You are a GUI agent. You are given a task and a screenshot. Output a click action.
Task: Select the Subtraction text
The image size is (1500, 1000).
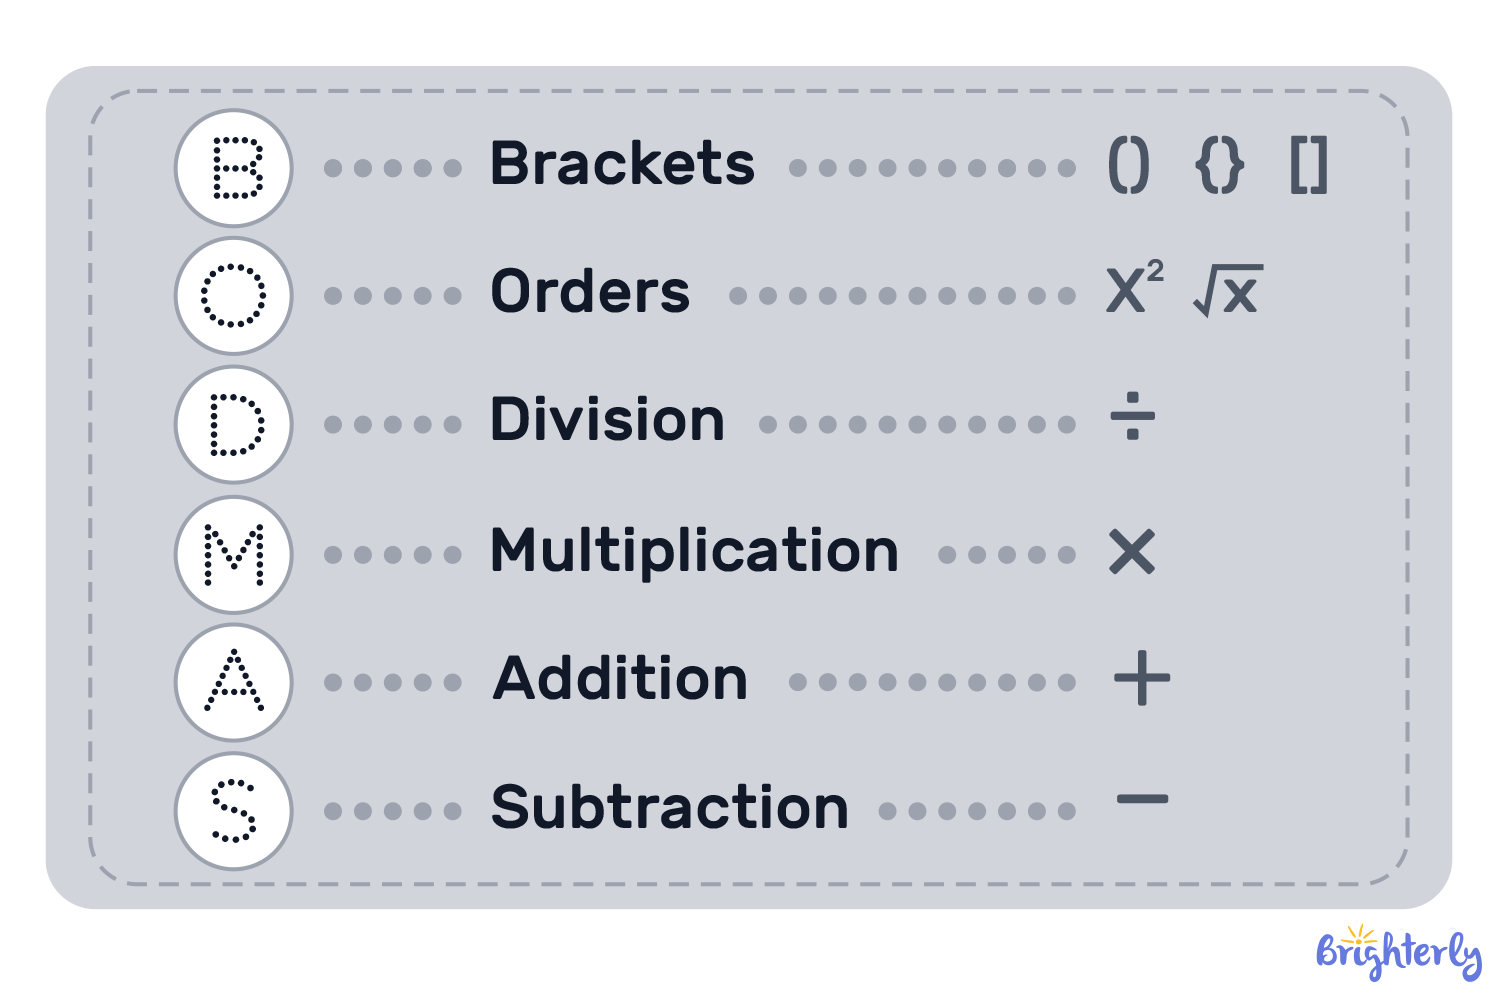point(670,808)
